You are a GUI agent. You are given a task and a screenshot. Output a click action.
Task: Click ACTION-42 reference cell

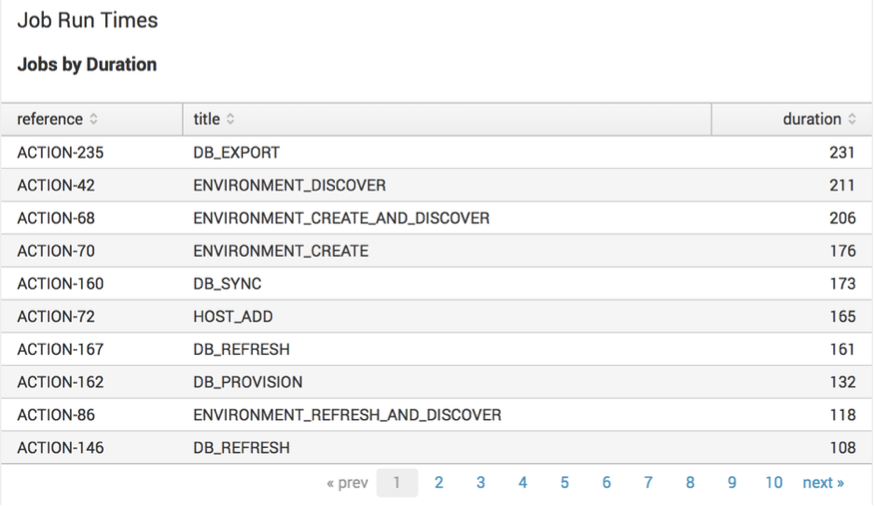[56, 186]
